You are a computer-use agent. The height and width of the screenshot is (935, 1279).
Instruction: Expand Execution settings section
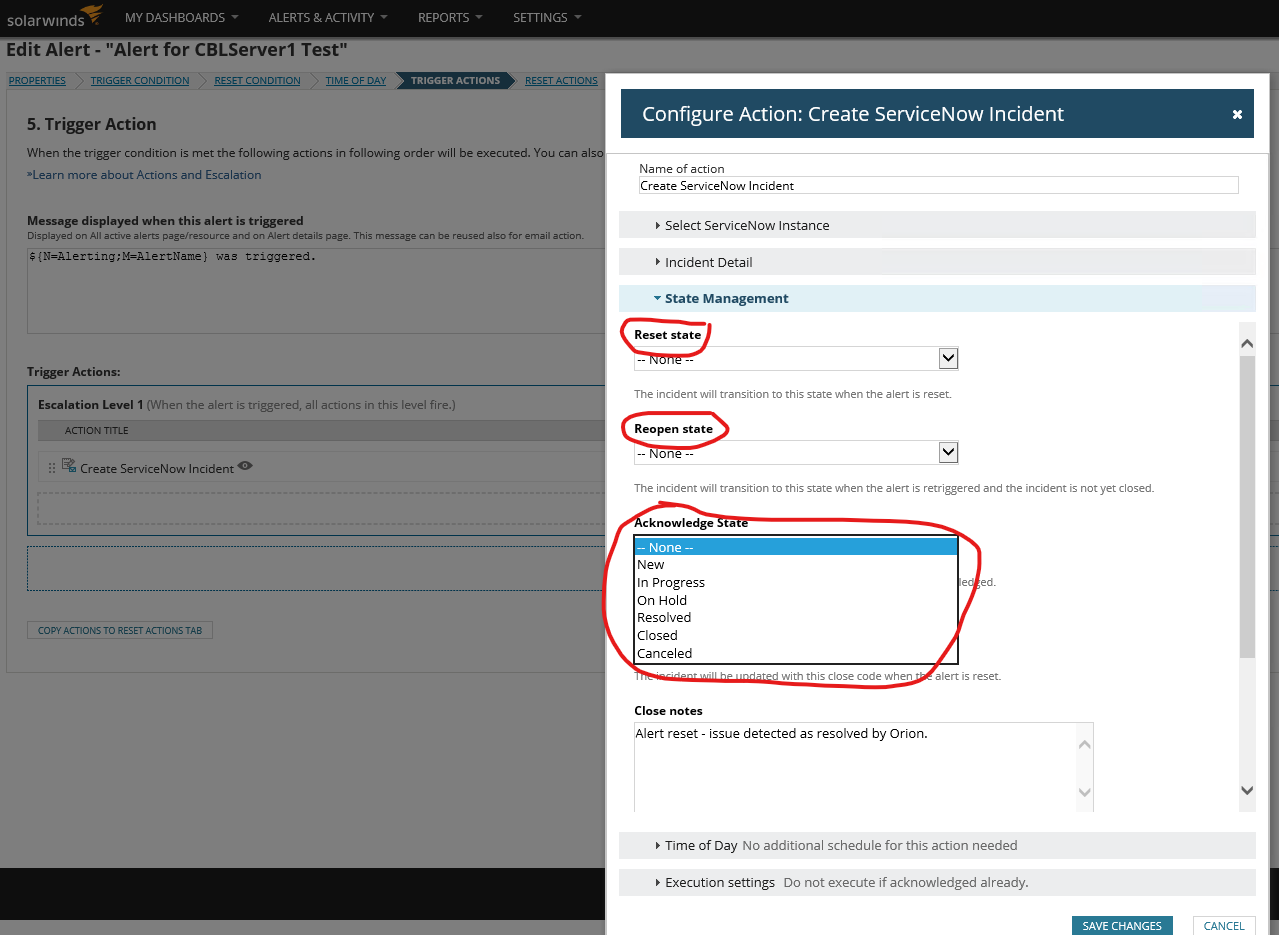point(937,882)
